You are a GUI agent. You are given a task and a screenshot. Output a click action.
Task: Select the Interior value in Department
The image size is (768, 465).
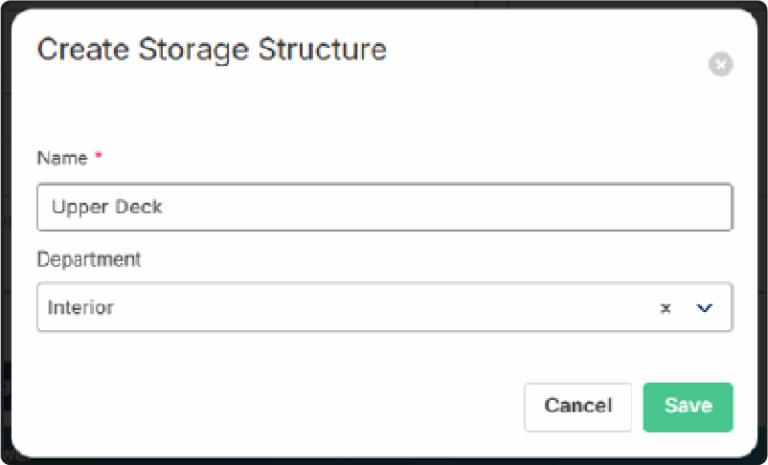pyautogui.click(x=81, y=308)
